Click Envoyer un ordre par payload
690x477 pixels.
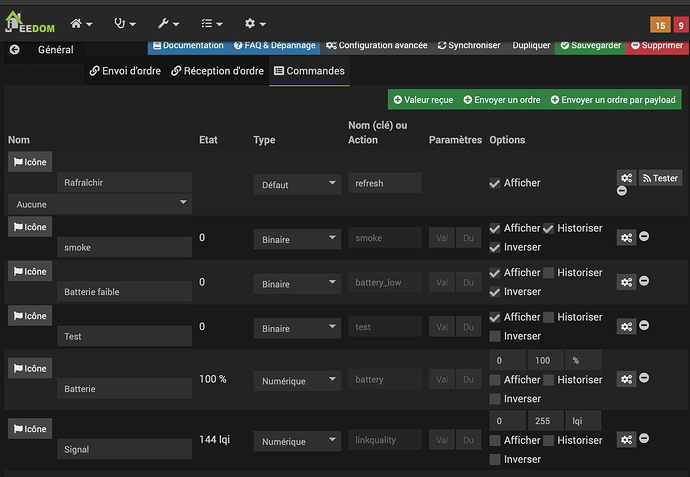(613, 100)
